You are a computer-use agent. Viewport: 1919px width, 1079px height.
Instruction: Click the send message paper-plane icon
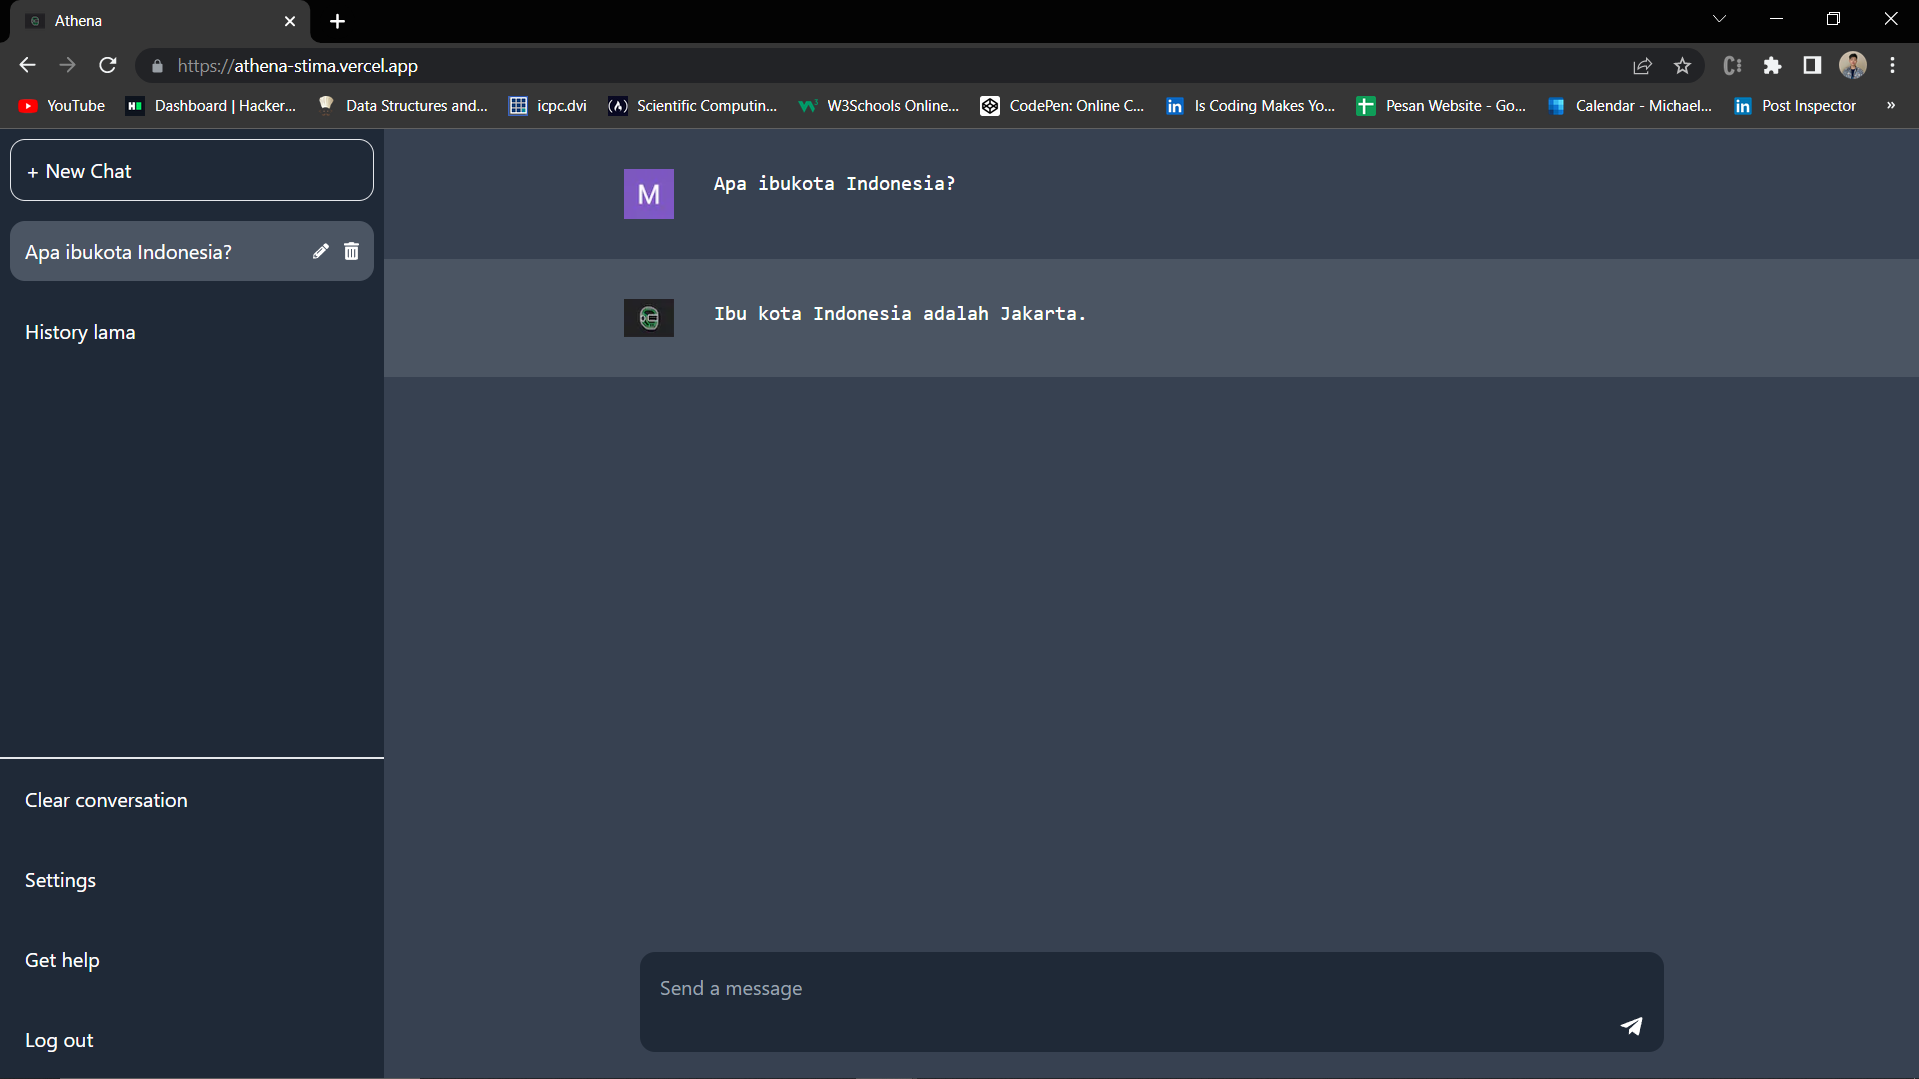pos(1631,1025)
